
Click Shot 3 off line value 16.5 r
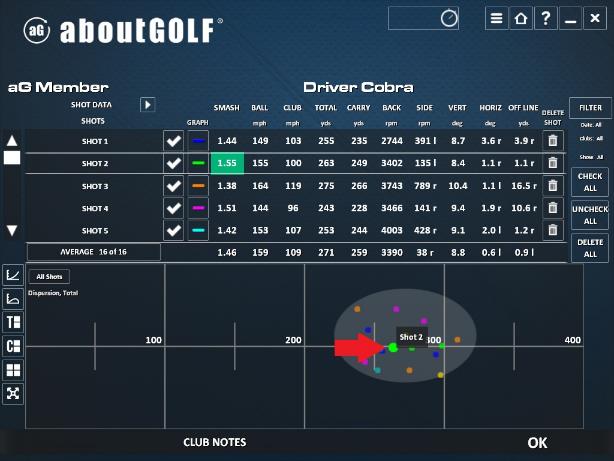(x=524, y=186)
